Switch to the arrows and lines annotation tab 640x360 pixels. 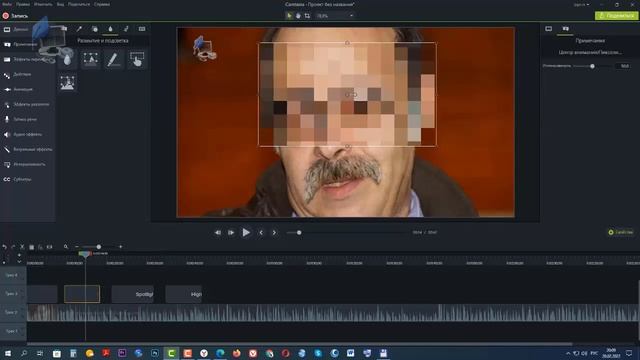(79, 29)
